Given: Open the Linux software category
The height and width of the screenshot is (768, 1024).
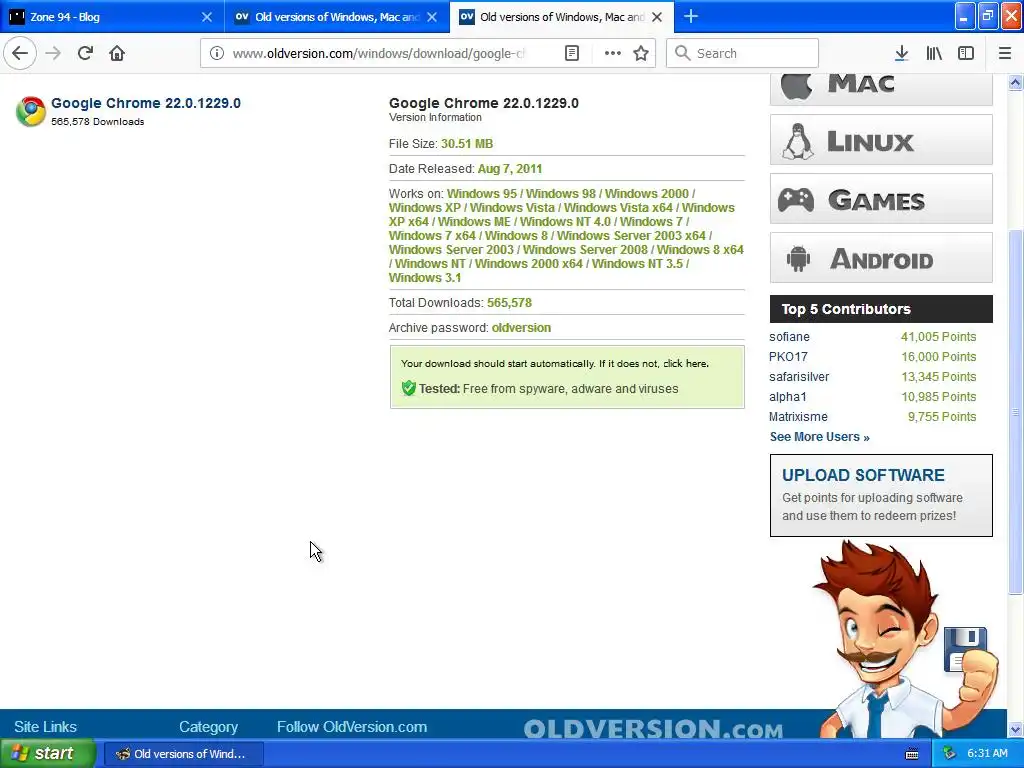Looking at the screenshot, I should (x=881, y=140).
